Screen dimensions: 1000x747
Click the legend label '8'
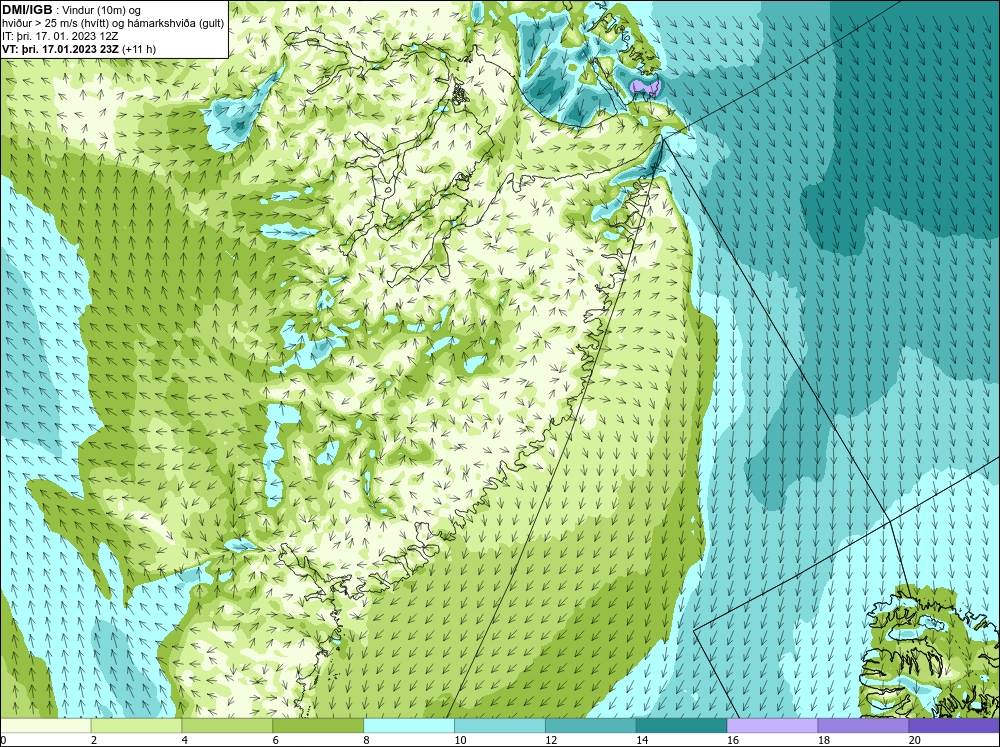pos(367,740)
